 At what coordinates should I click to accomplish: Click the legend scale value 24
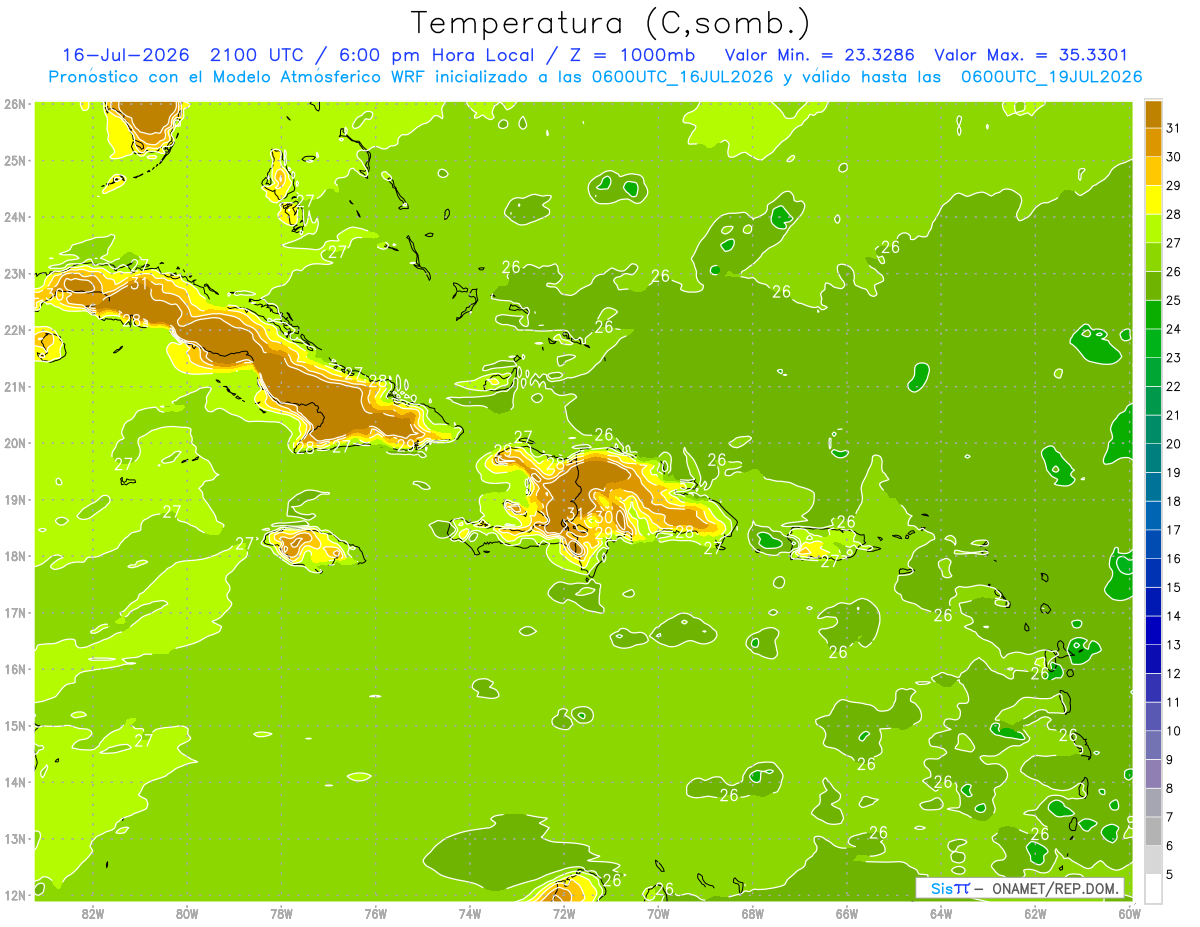click(x=1173, y=329)
